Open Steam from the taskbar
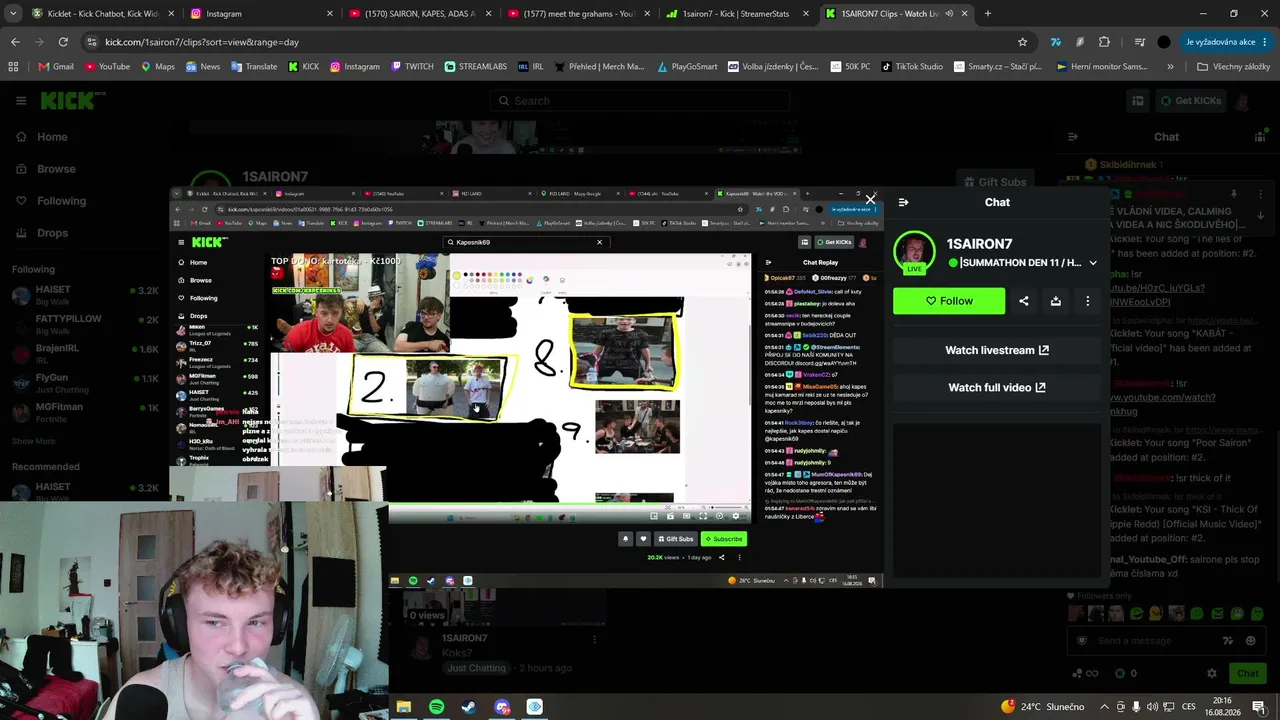Viewport: 1280px width, 720px height. coord(469,707)
